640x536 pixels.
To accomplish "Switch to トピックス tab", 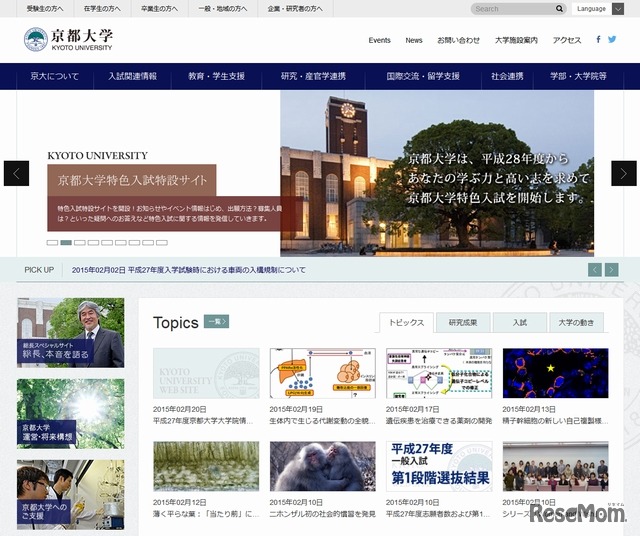I will [406, 322].
